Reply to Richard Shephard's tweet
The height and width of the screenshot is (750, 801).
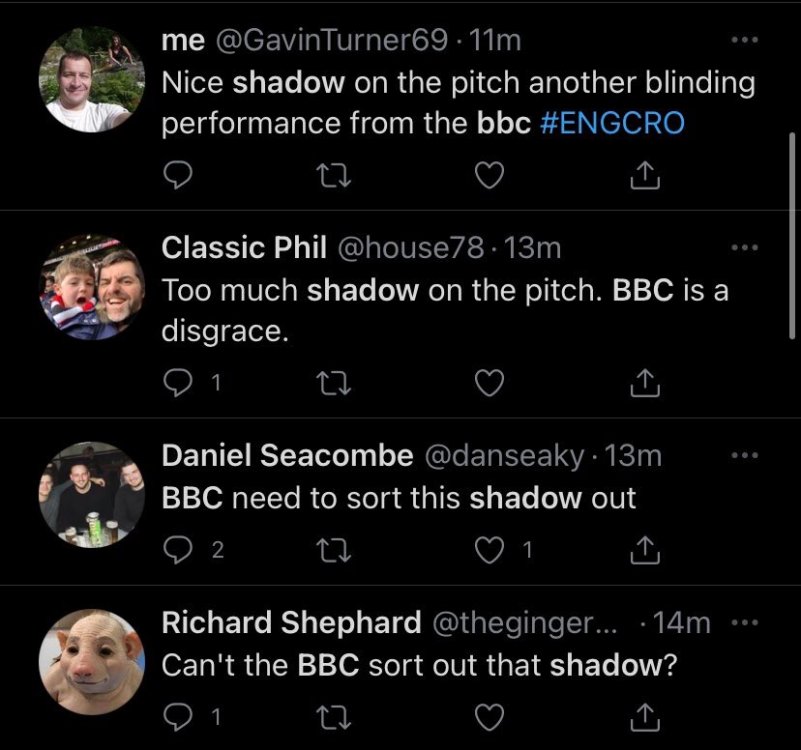point(177,715)
